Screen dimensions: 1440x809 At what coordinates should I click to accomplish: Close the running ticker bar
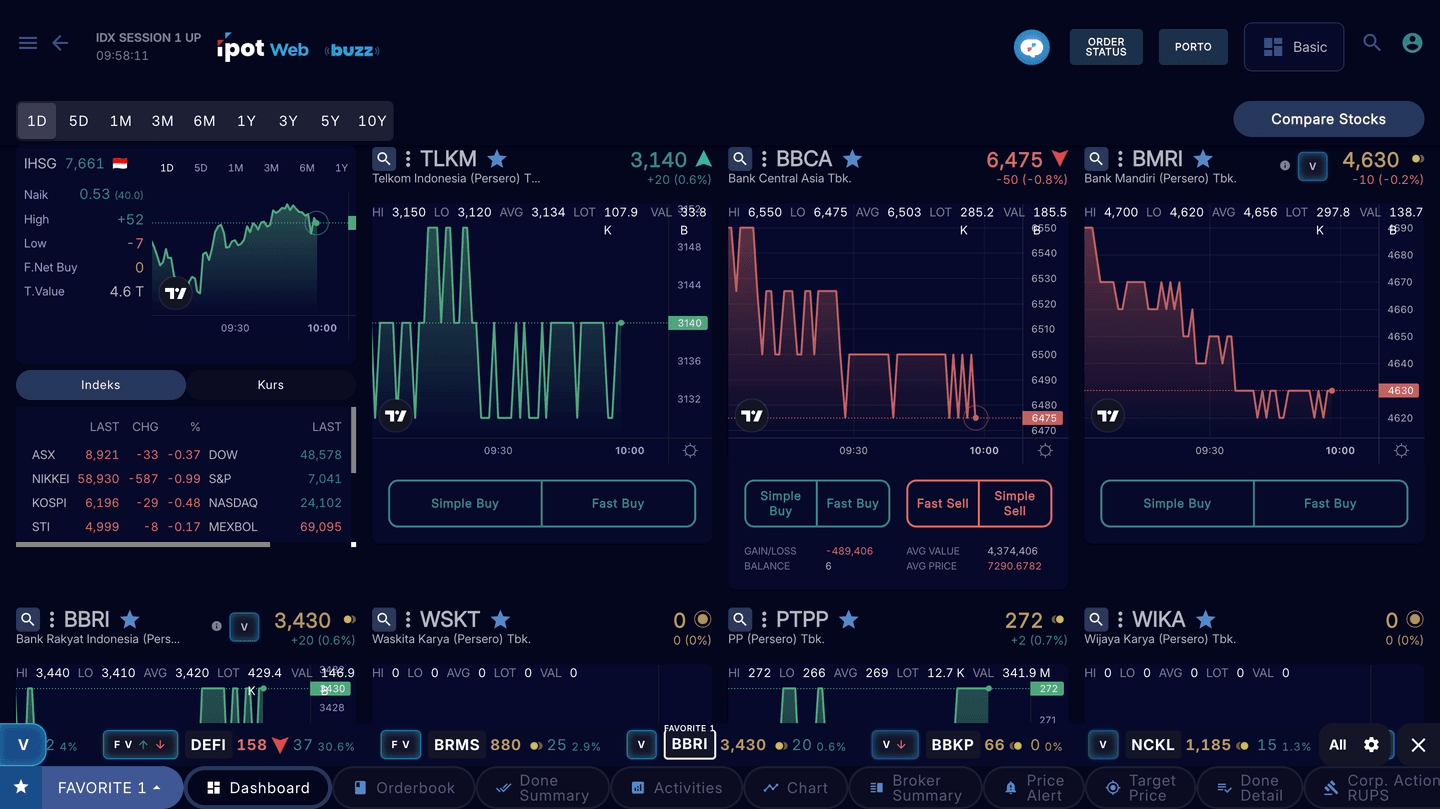pos(1418,745)
